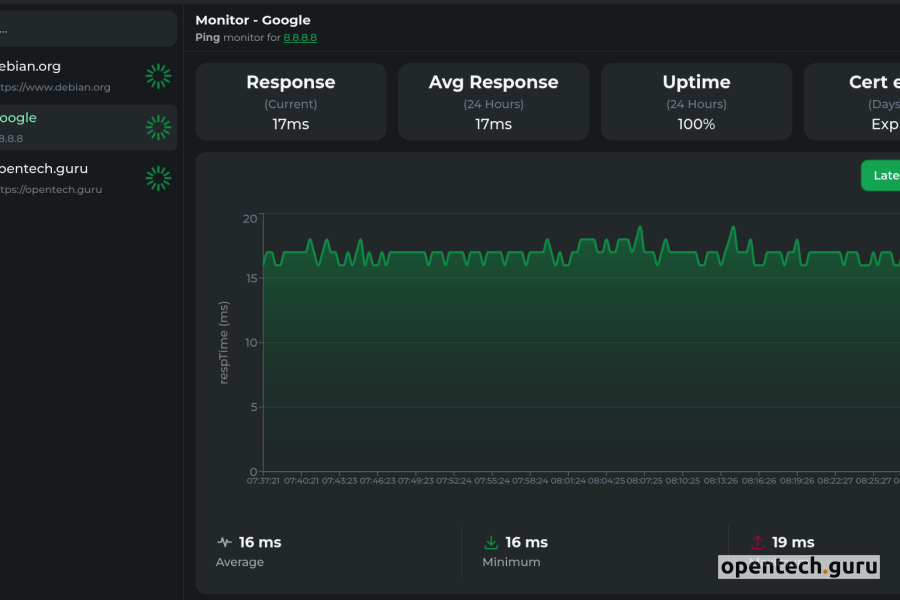Expand the Cert expiry stat card
This screenshot has height=600, width=900.
tap(860, 101)
